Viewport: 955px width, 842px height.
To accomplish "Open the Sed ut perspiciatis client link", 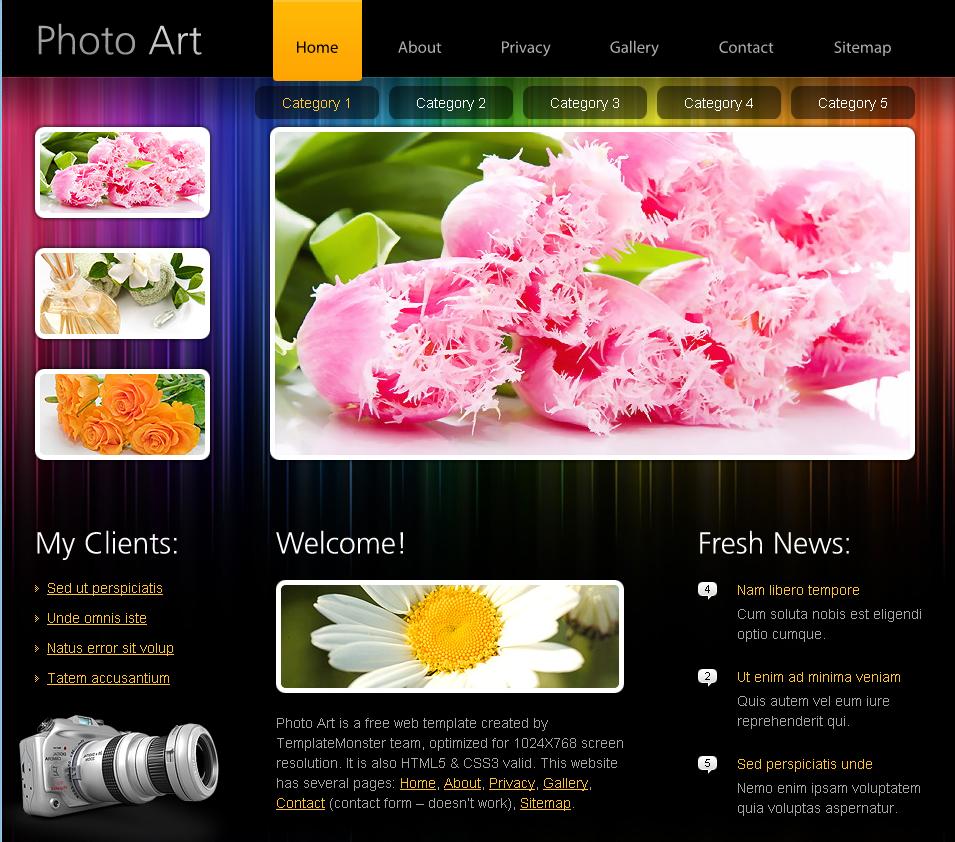I will [105, 588].
